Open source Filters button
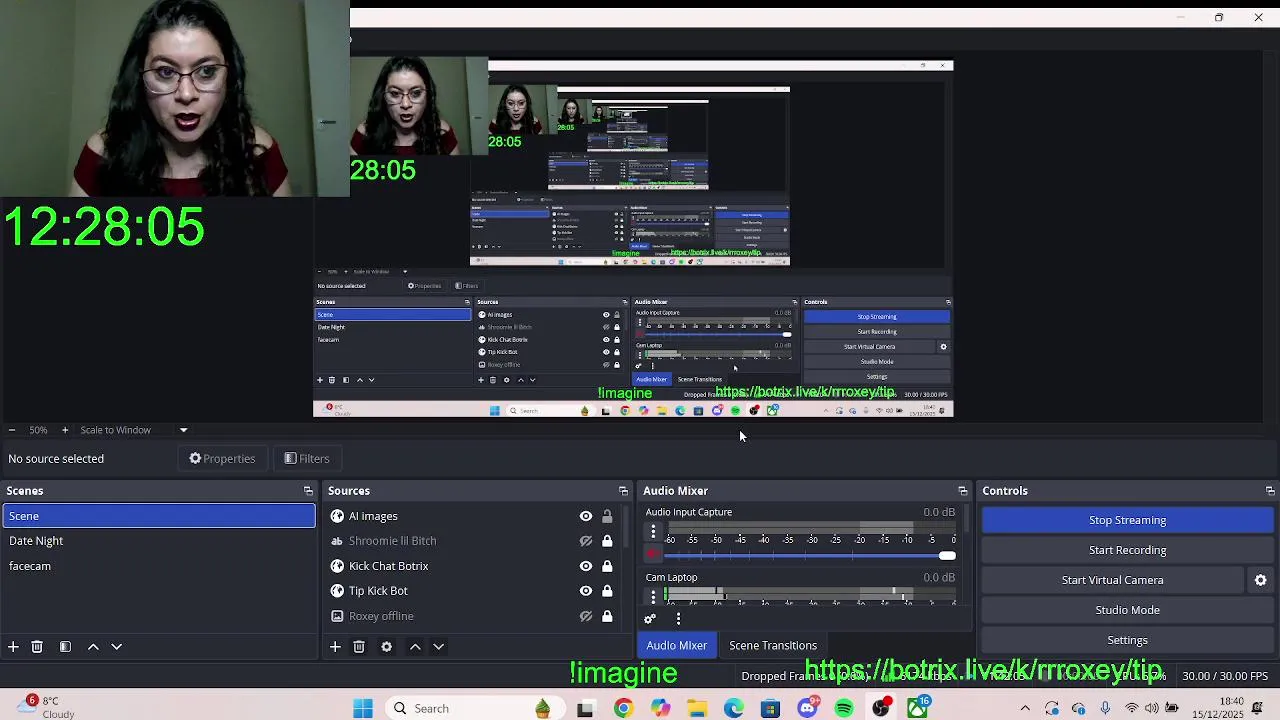 pos(307,459)
